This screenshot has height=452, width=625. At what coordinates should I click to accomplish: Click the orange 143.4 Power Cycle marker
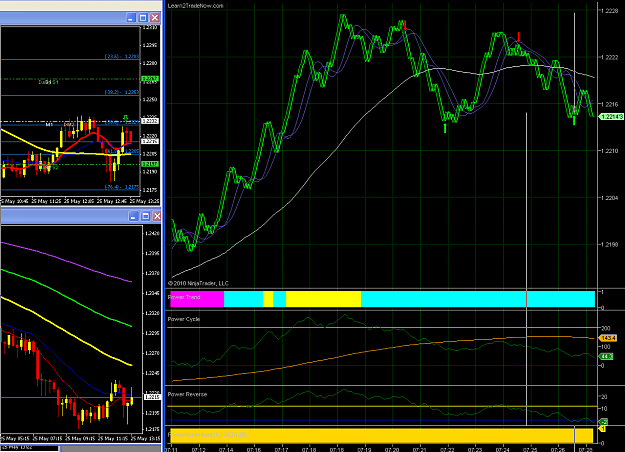[608, 338]
